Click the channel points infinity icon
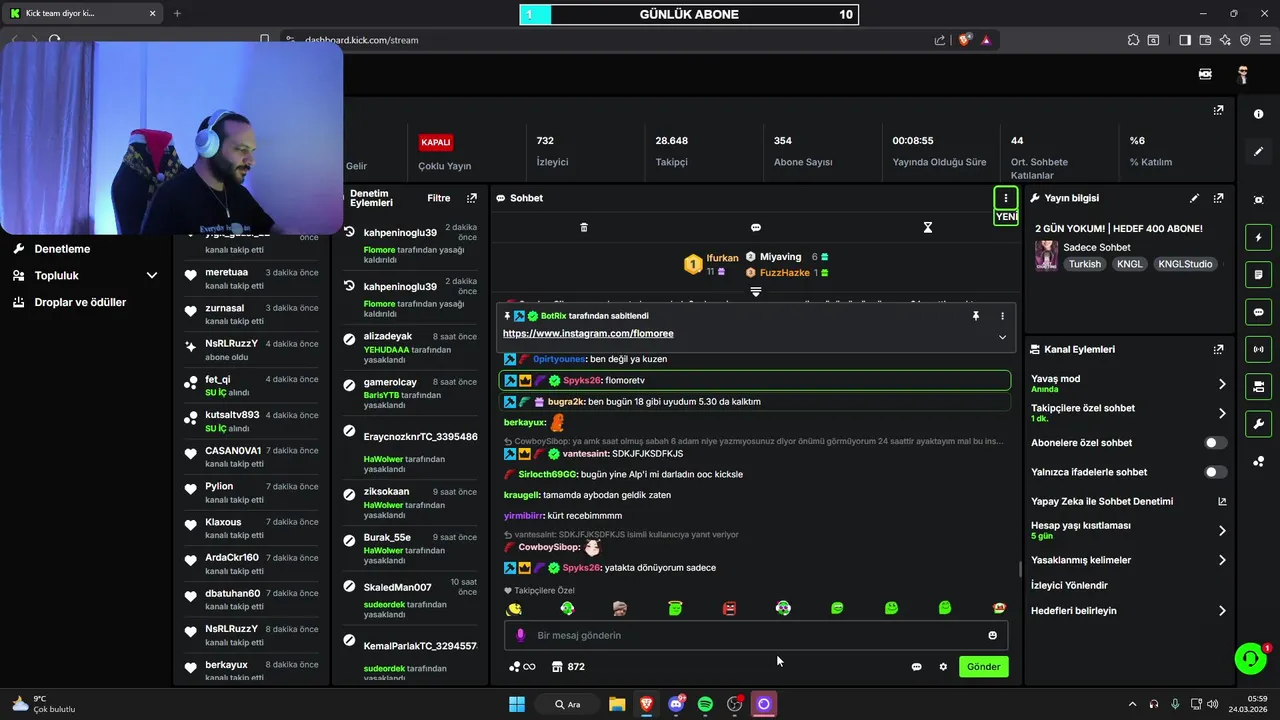 522,667
